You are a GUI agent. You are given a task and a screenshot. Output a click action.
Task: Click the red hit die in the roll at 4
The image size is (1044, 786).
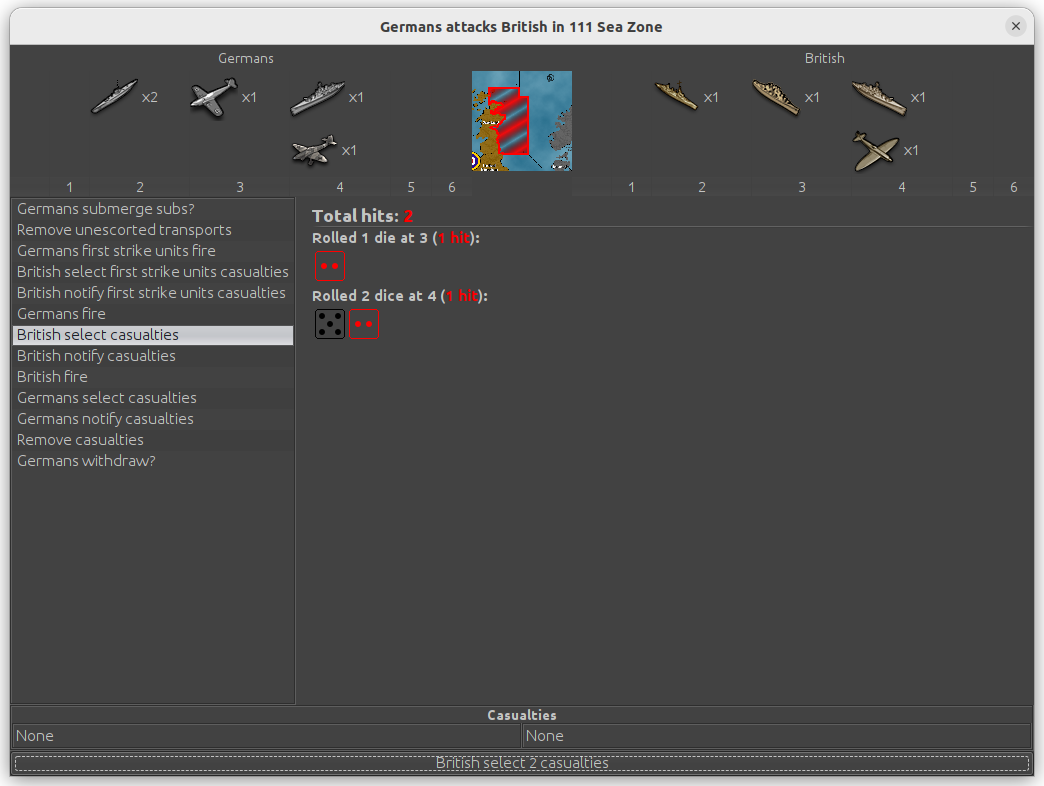364,324
